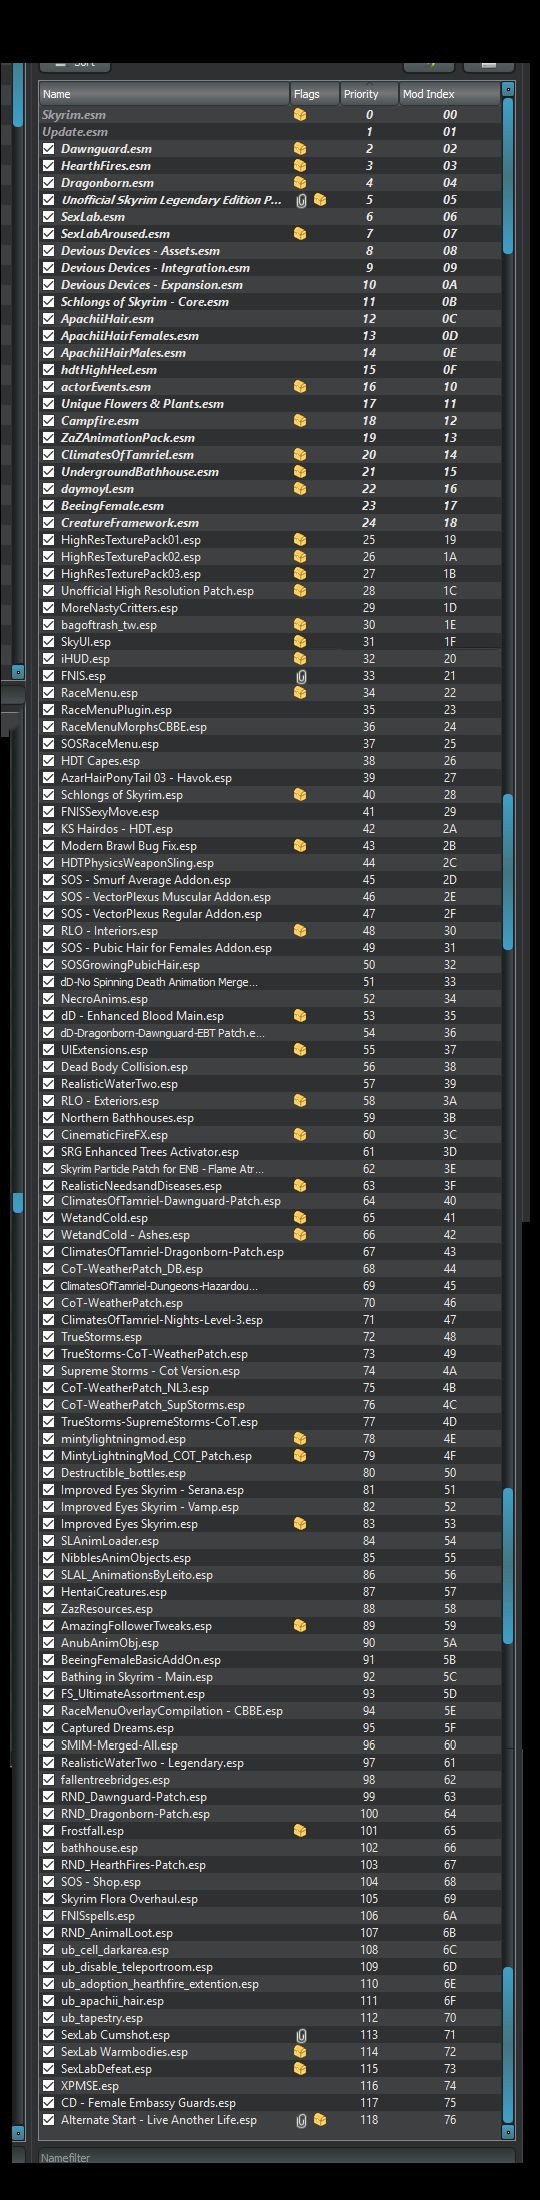Click the plugin list scrollbar up arrow
This screenshot has width=540, height=2200.
pos(508,89)
